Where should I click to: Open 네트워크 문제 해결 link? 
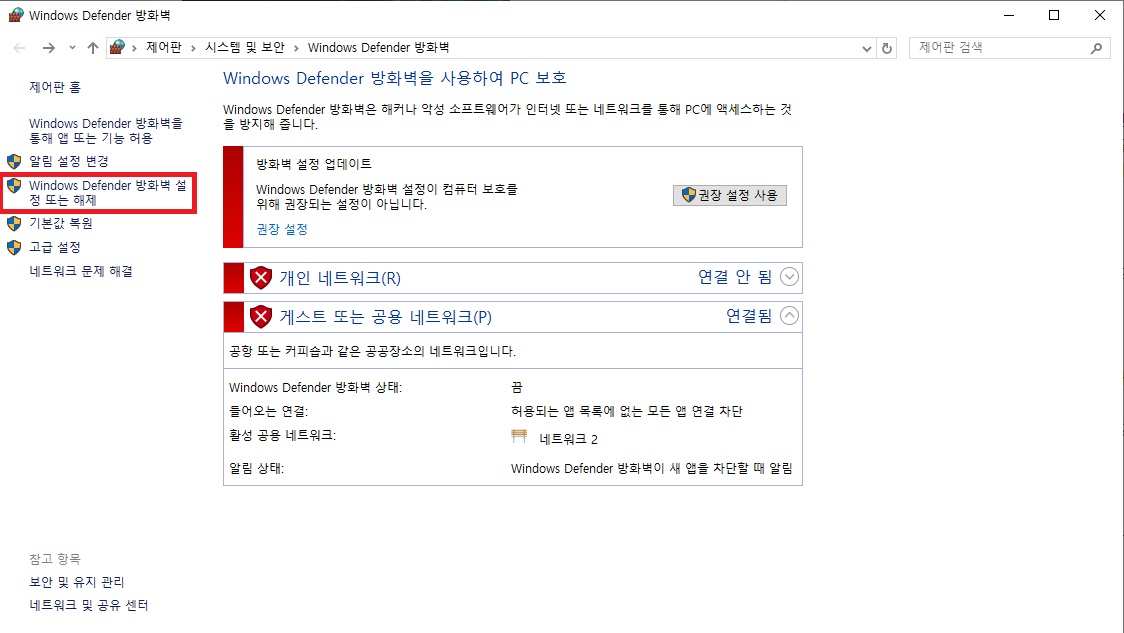(81, 271)
